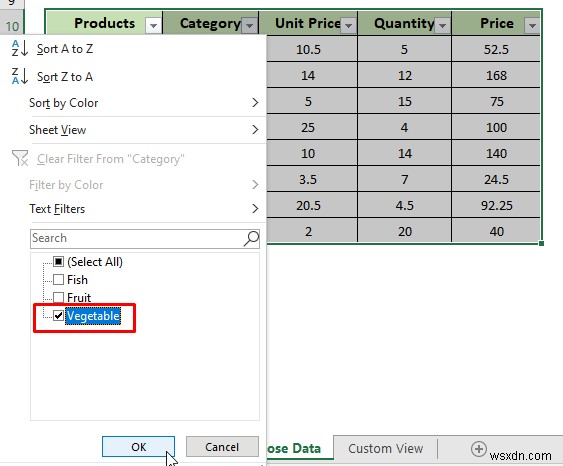
Task: Open Text Filters menu entry
Action: tap(134, 209)
